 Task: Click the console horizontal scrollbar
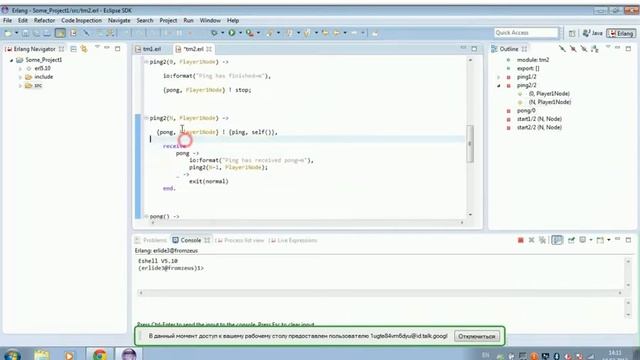point(380,293)
